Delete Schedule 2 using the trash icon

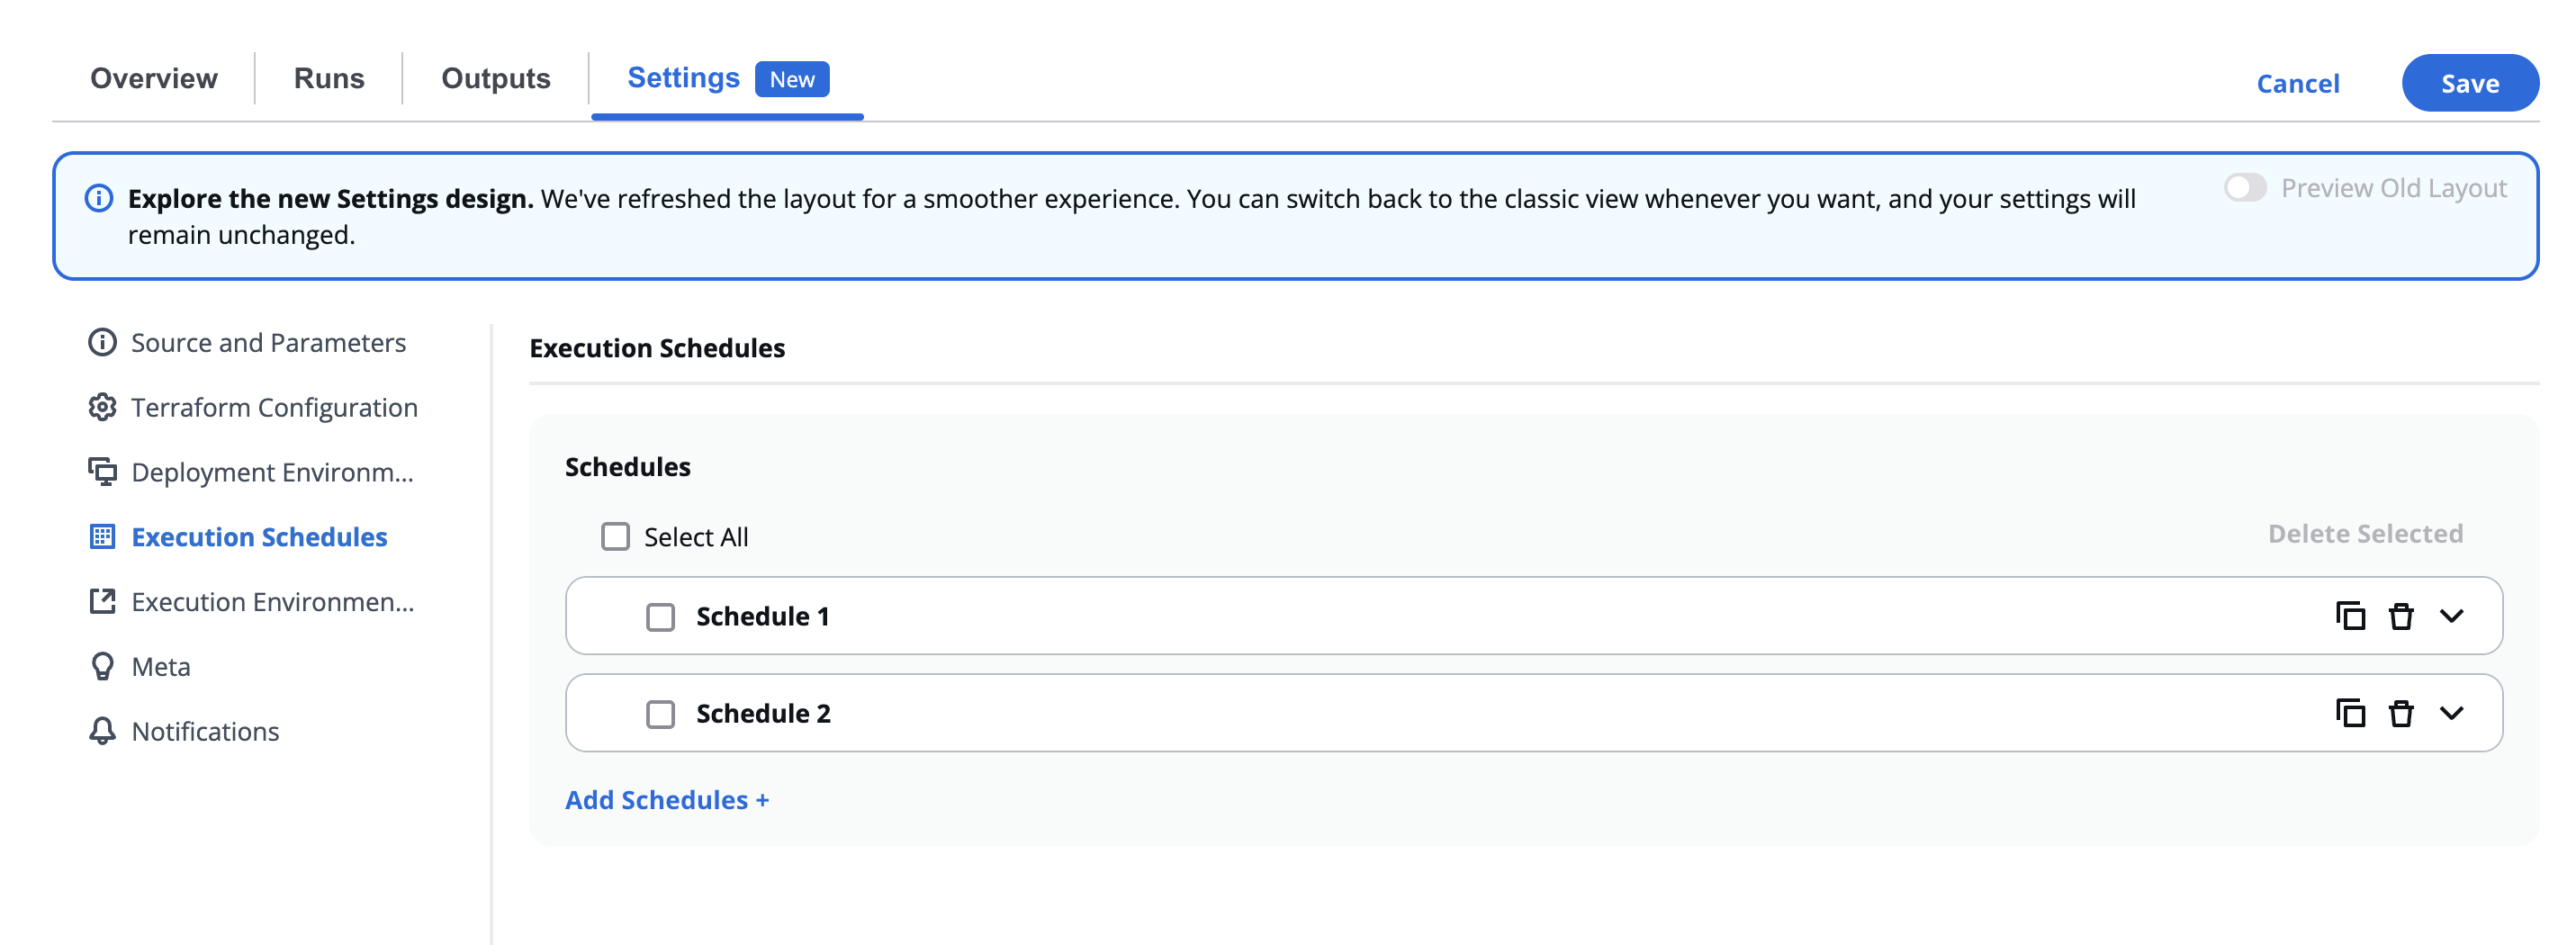click(x=2401, y=713)
